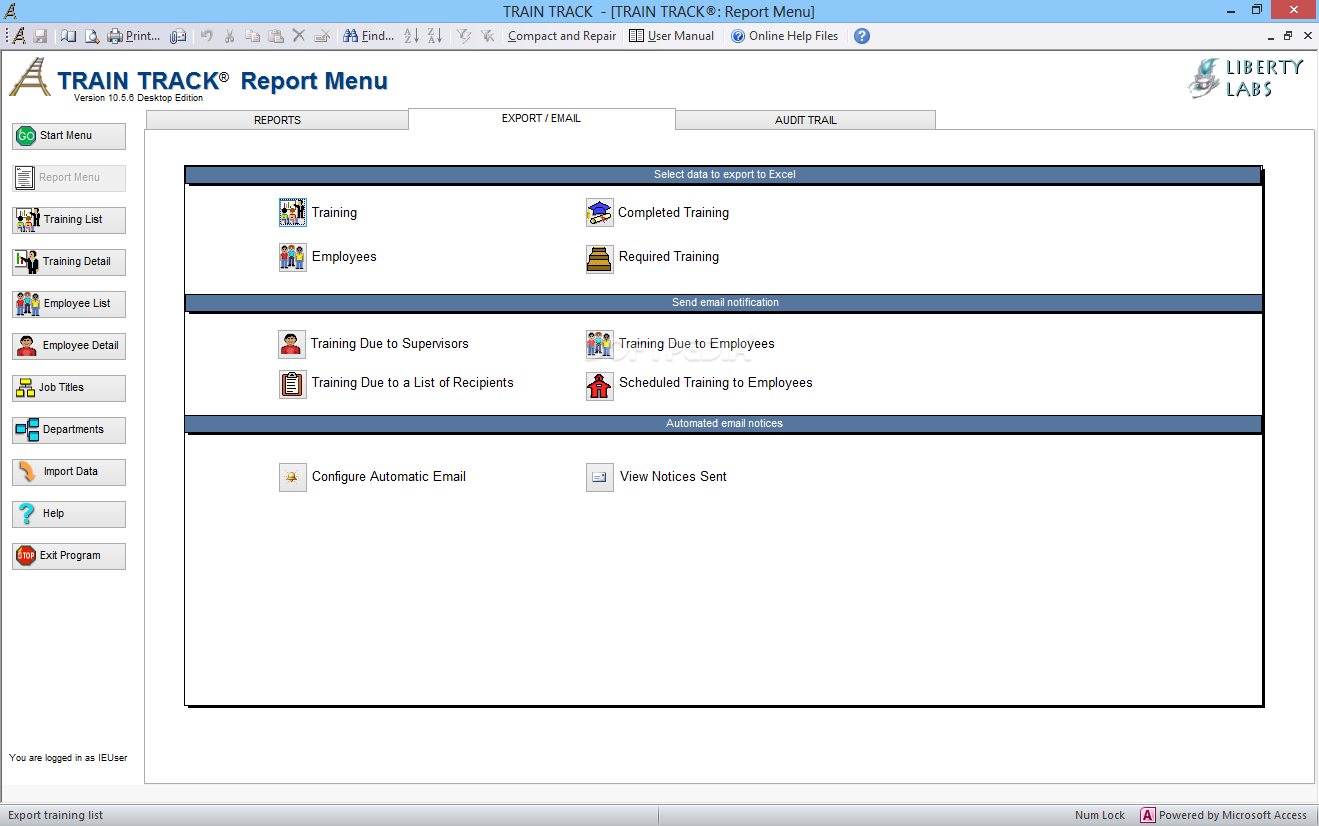Click the TRAIN TRACK Report Menu heading
1319x826 pixels.
tap(222, 81)
